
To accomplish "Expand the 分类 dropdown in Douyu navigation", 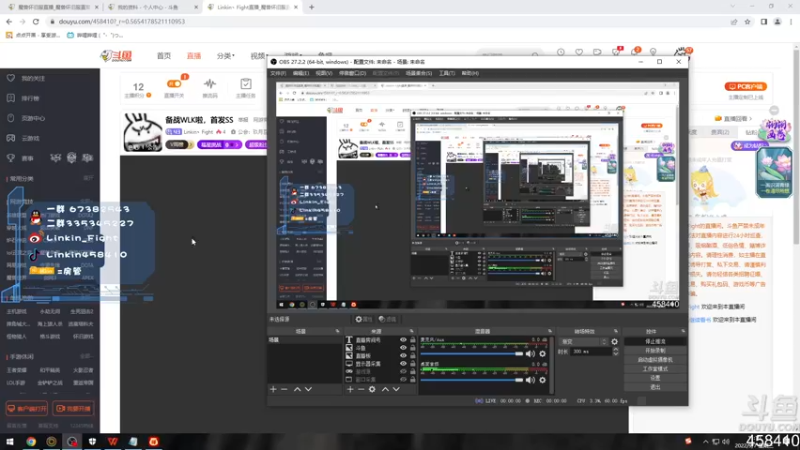I will tap(226, 56).
